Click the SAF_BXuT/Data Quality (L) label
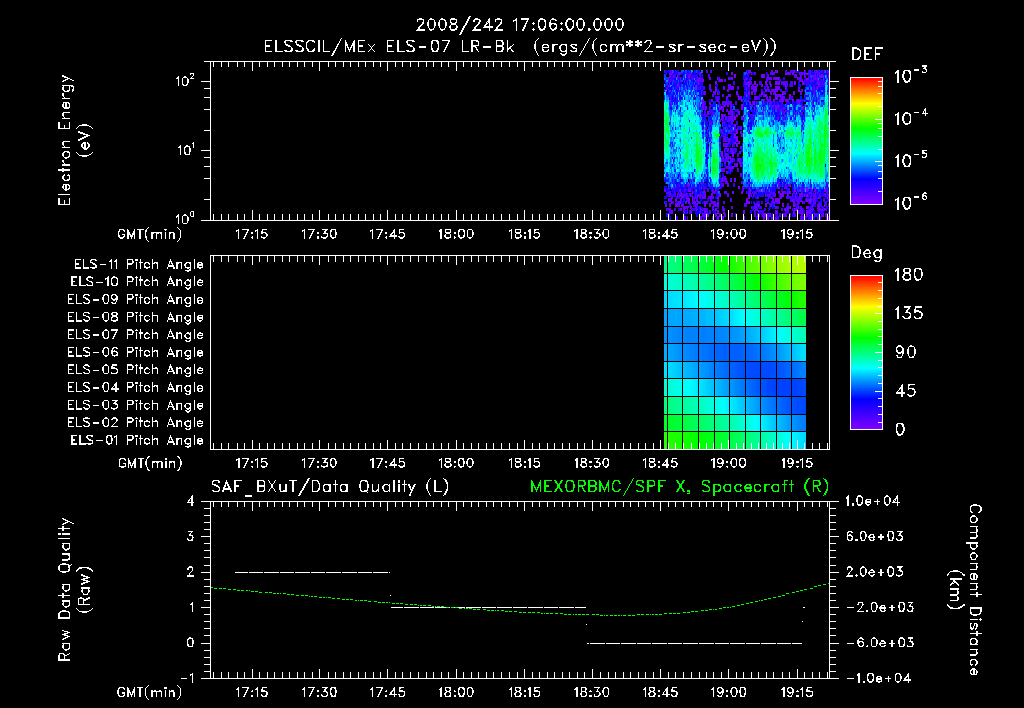Screen dimensions: 1024x708 coord(330,487)
